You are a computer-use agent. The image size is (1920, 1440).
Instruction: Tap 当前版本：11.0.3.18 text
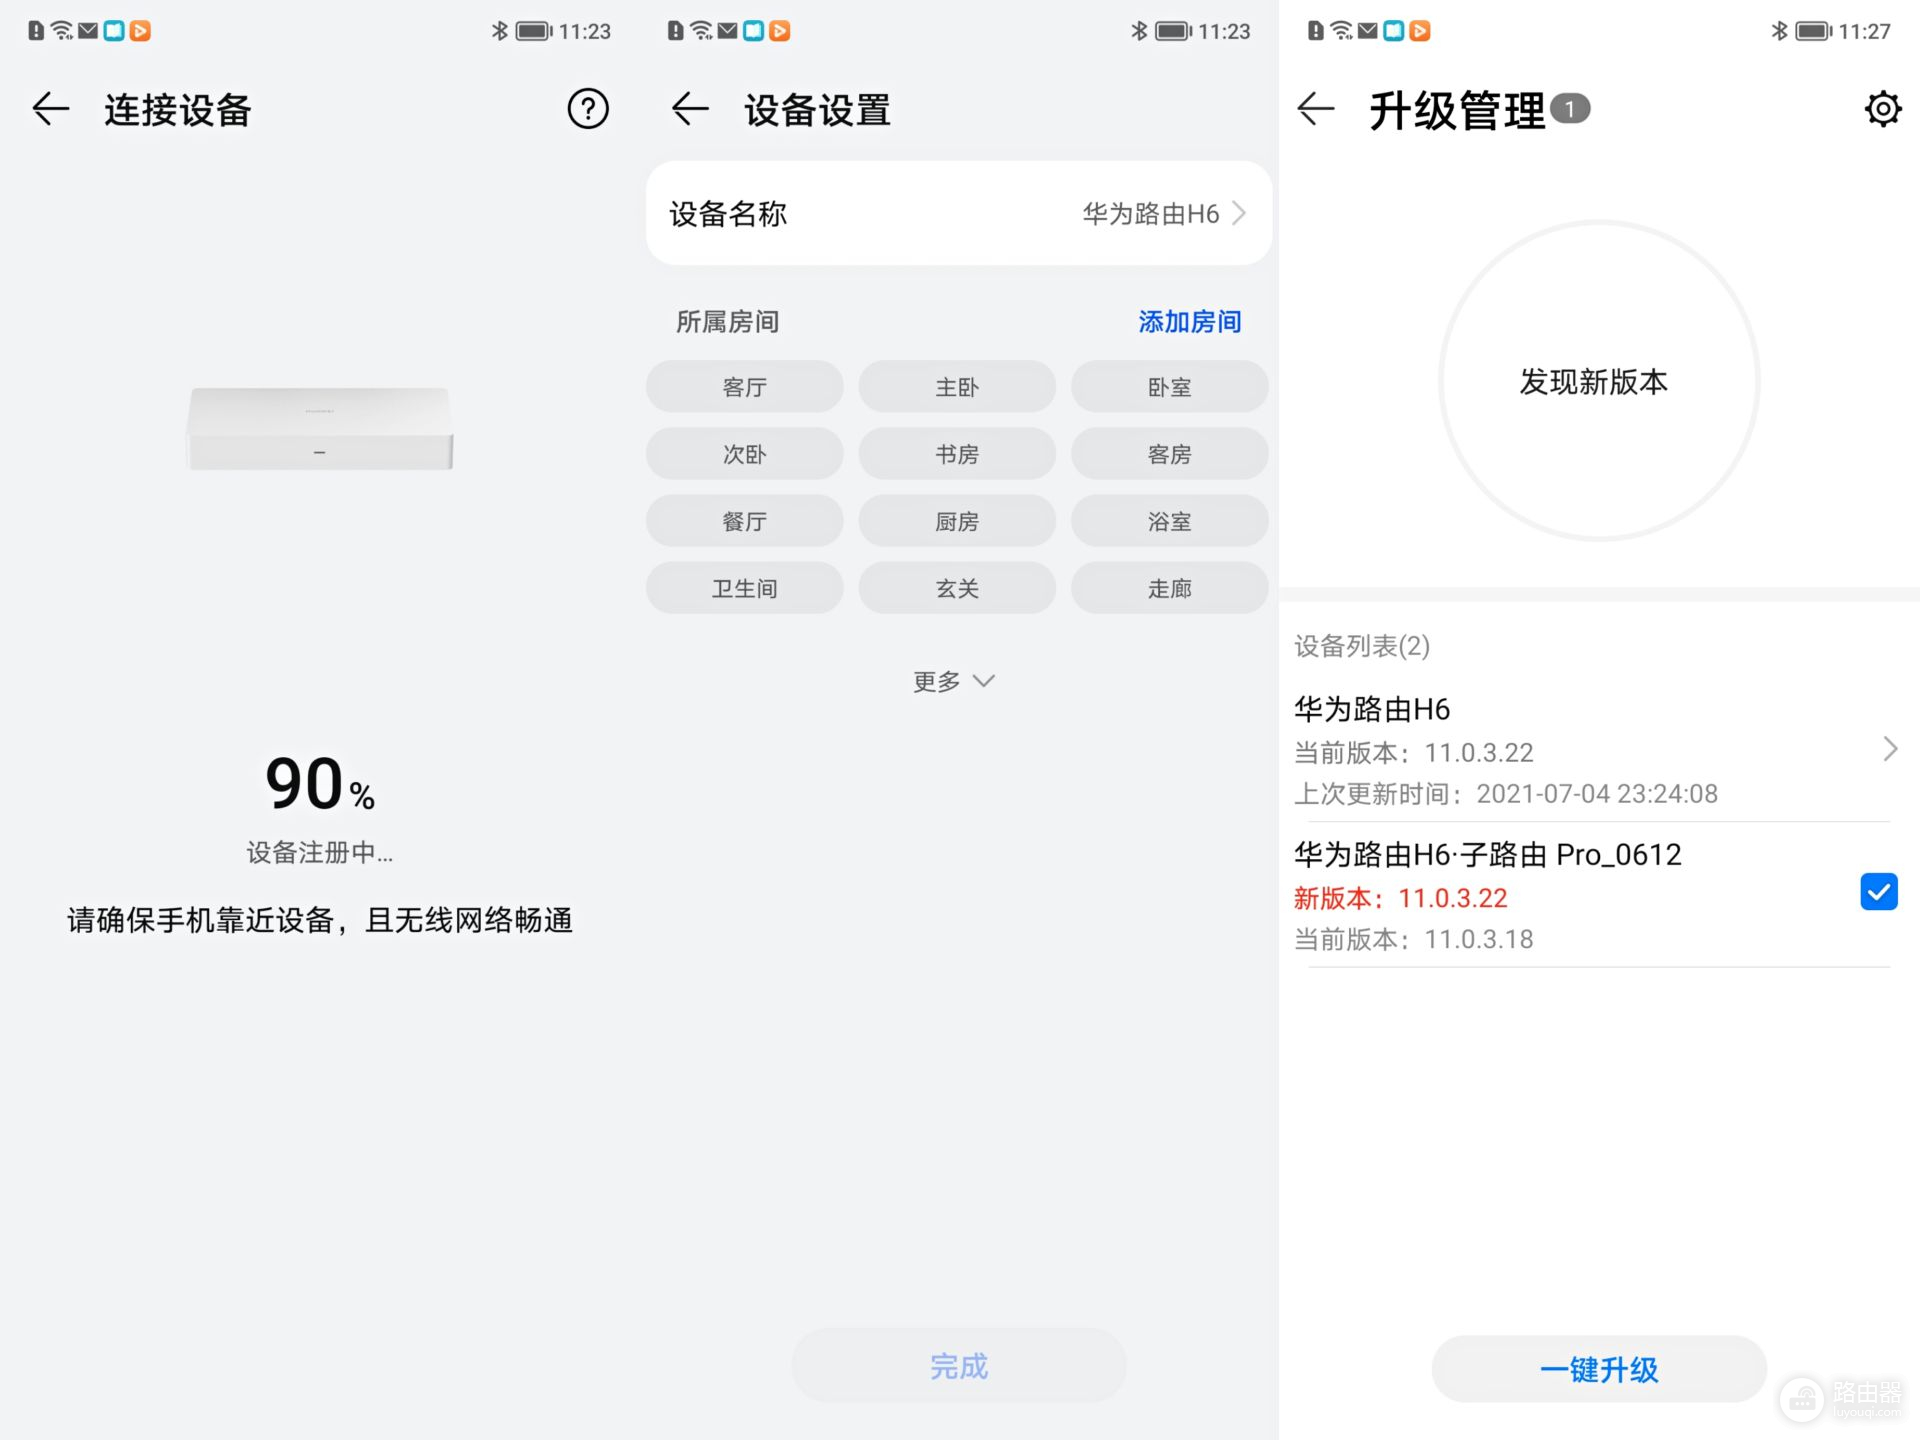(1413, 939)
